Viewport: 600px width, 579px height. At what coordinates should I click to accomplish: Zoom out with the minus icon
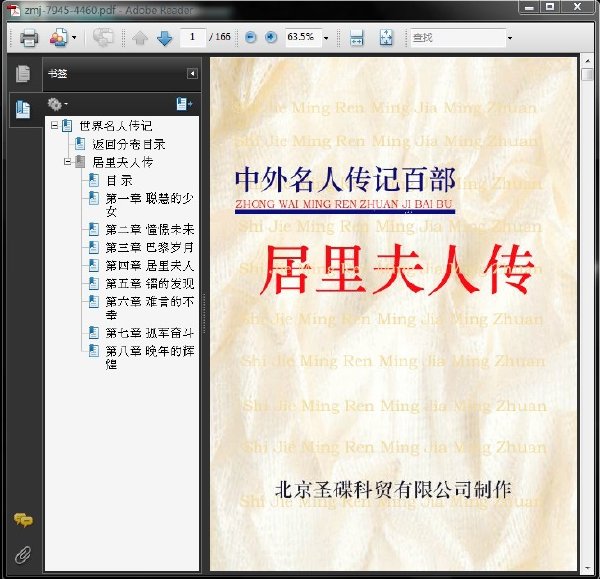[x=251, y=37]
